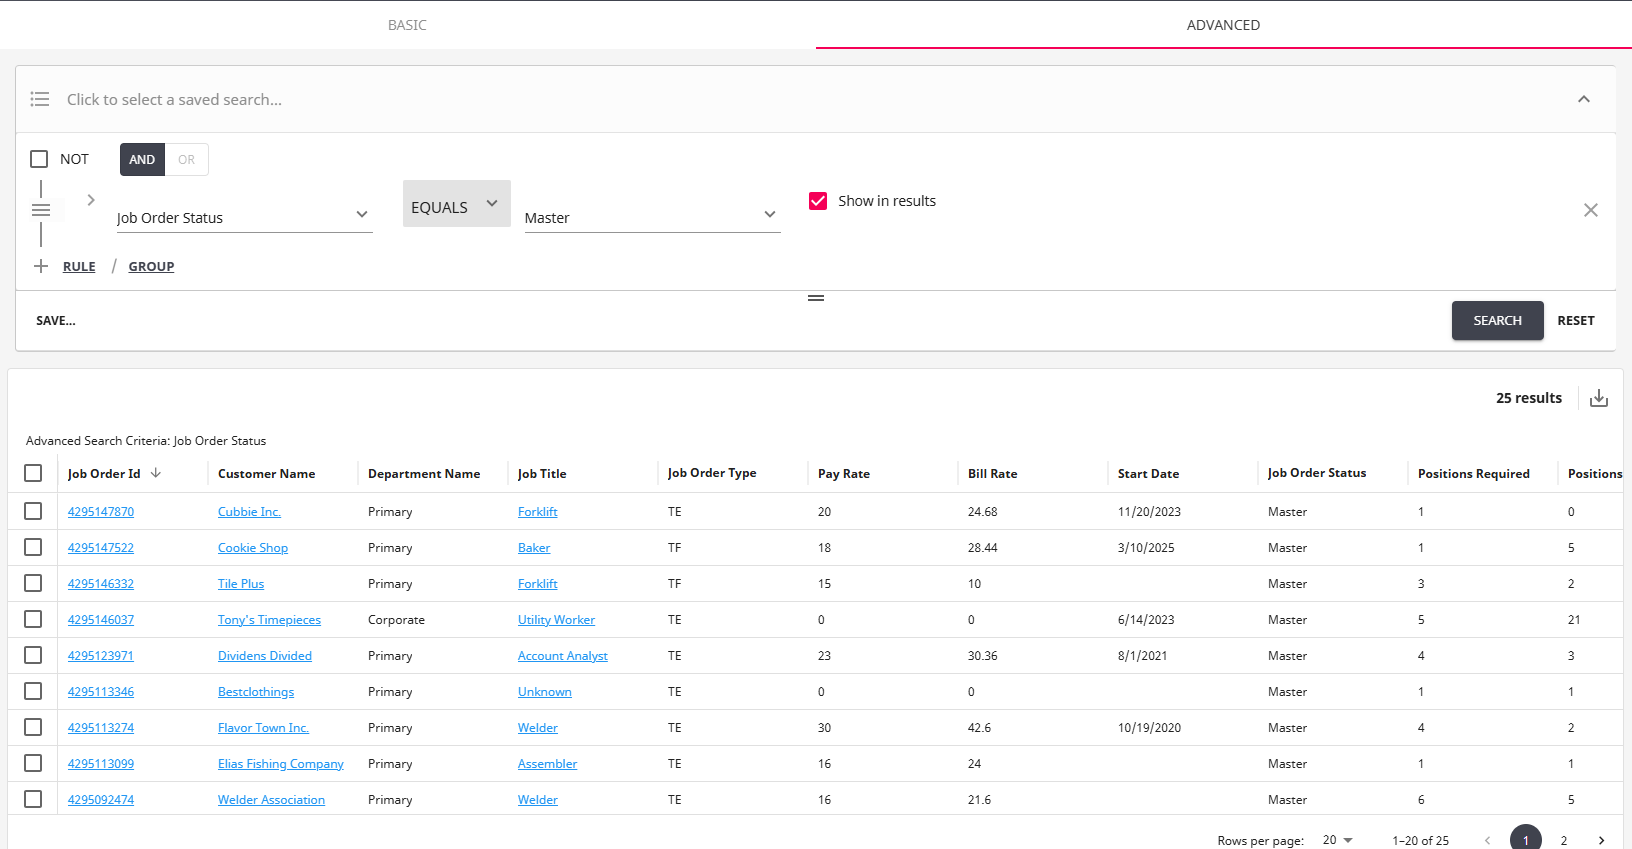Open the rows per page dropdown

1337,840
